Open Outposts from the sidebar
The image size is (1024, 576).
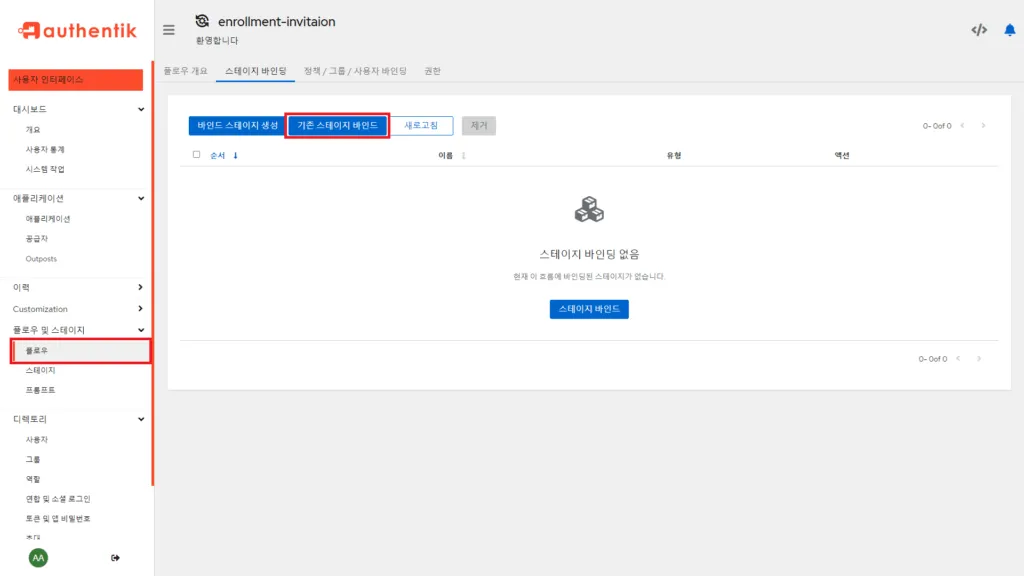[42, 259]
